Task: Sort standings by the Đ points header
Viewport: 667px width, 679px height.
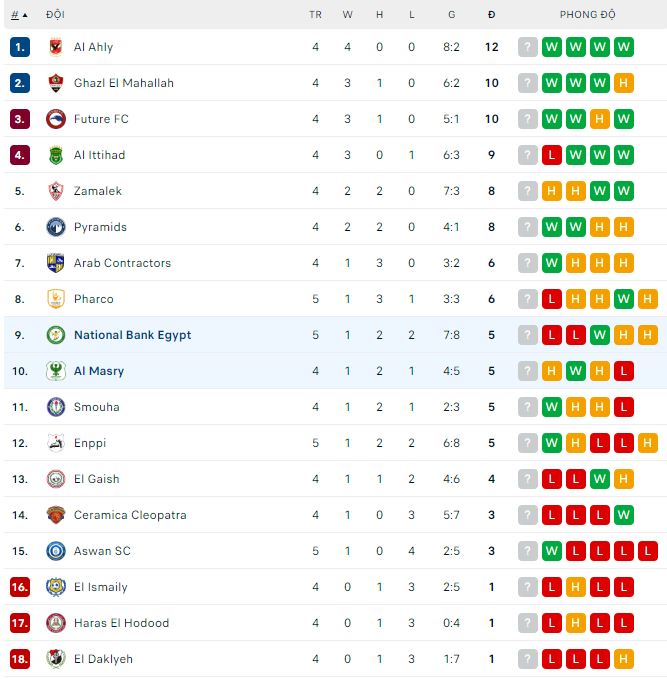Action: pyautogui.click(x=491, y=15)
